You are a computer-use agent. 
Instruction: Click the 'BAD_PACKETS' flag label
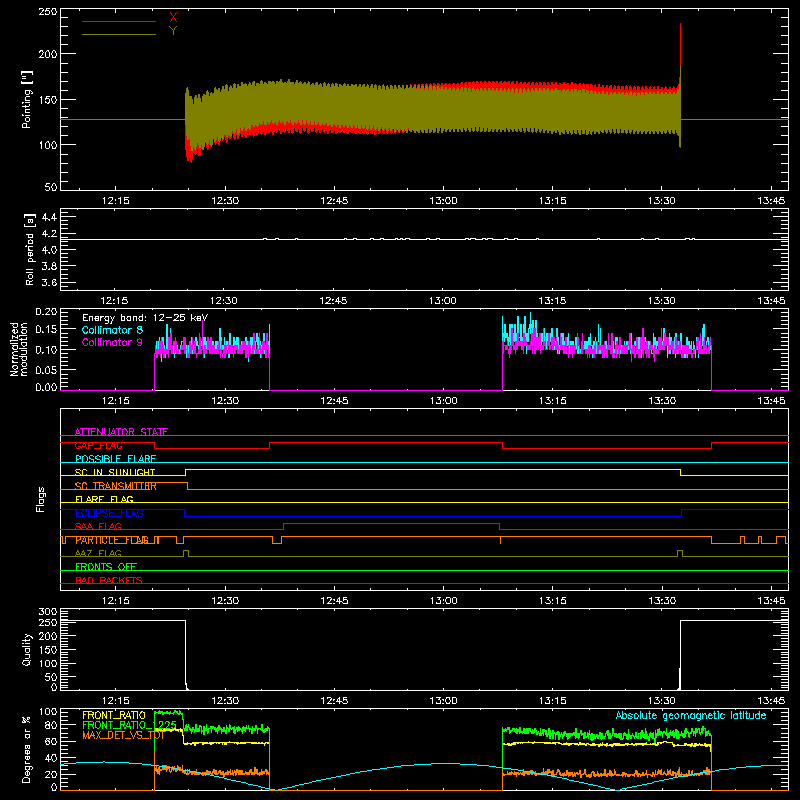pos(109,580)
